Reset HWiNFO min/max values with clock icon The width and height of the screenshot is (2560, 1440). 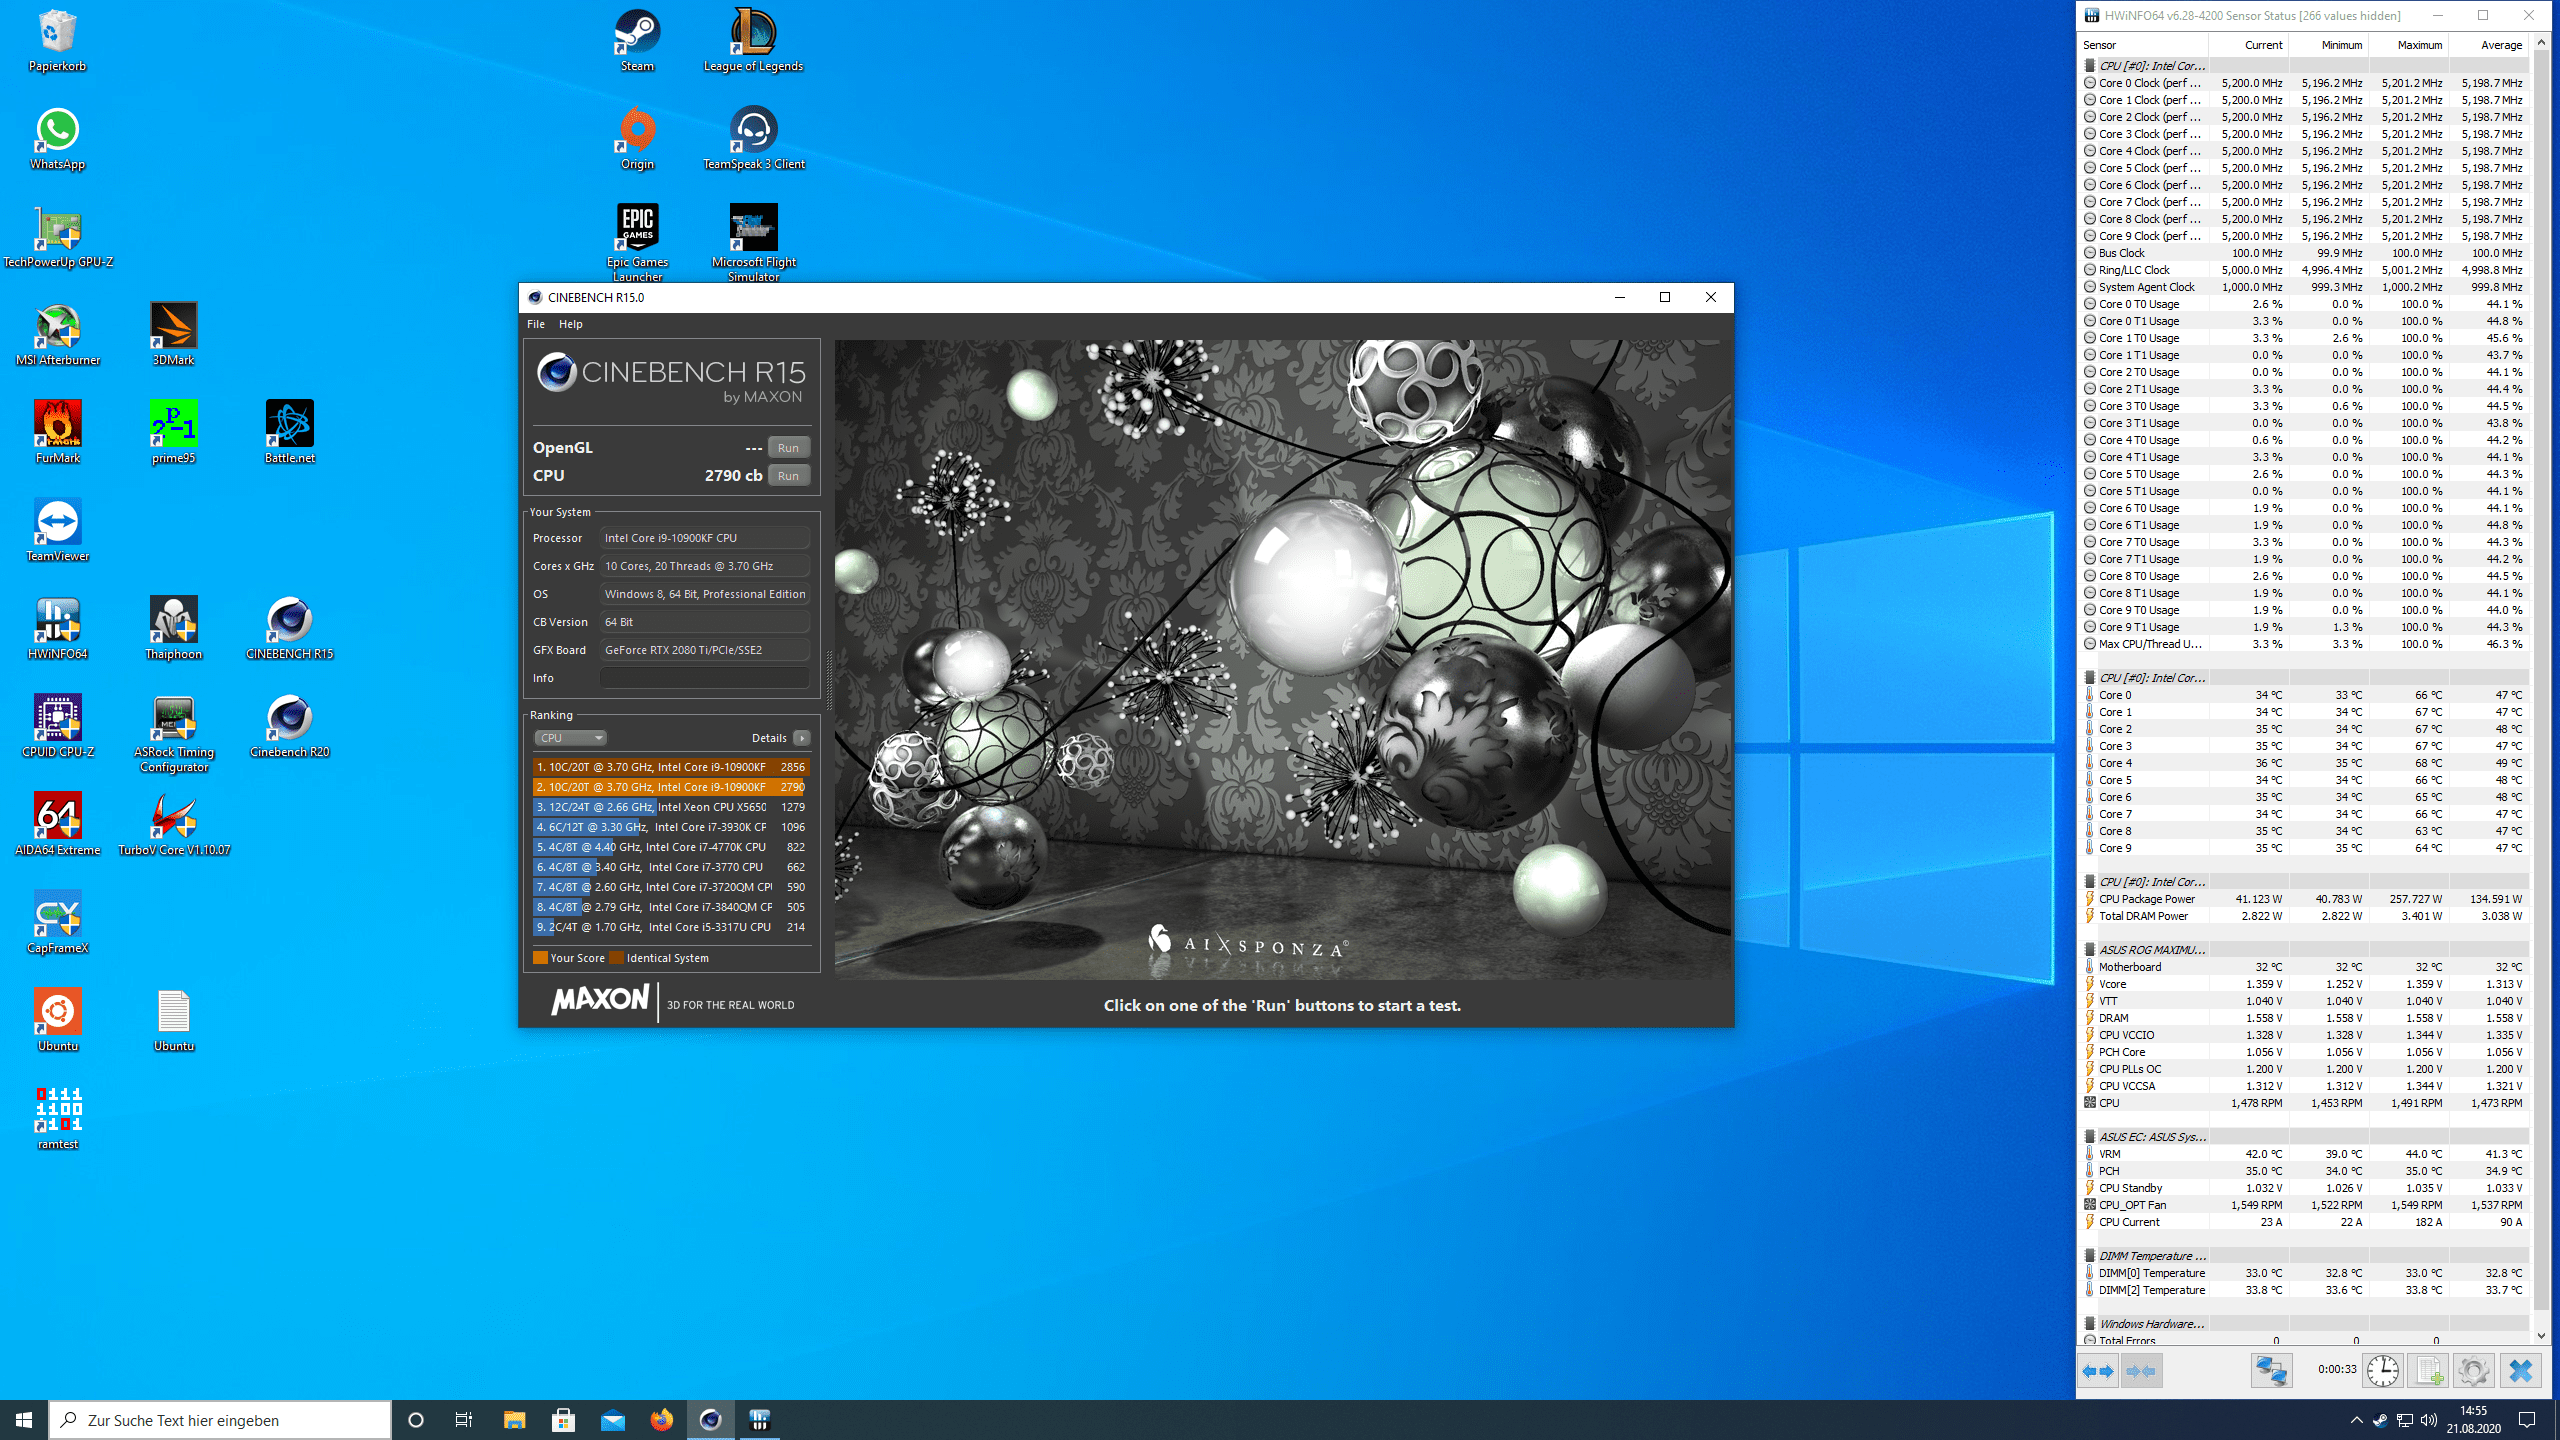2383,1371
